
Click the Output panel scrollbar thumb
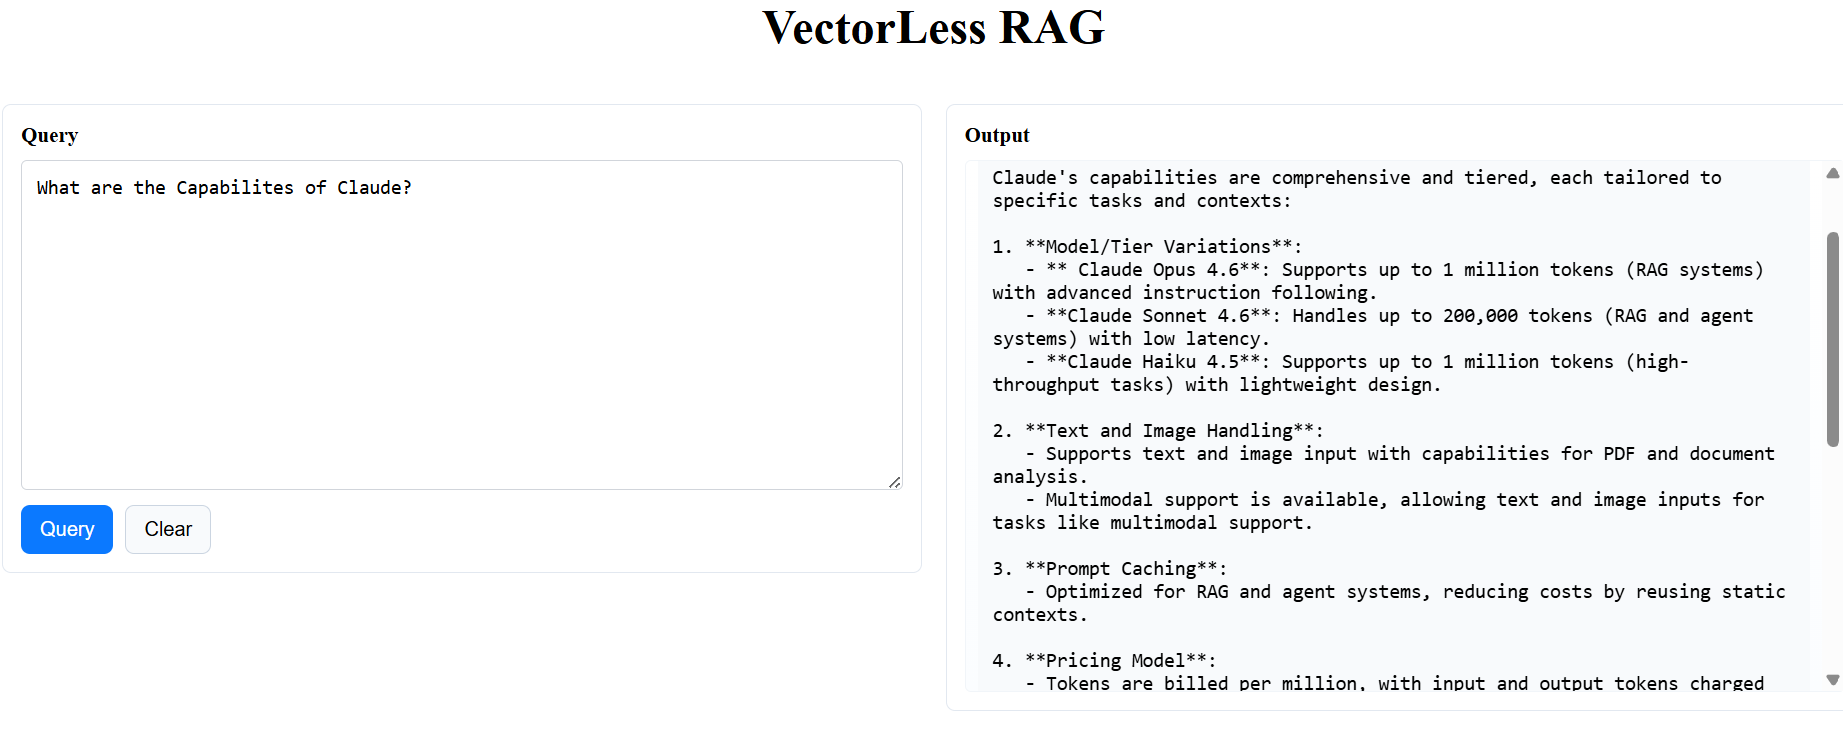[1832, 338]
